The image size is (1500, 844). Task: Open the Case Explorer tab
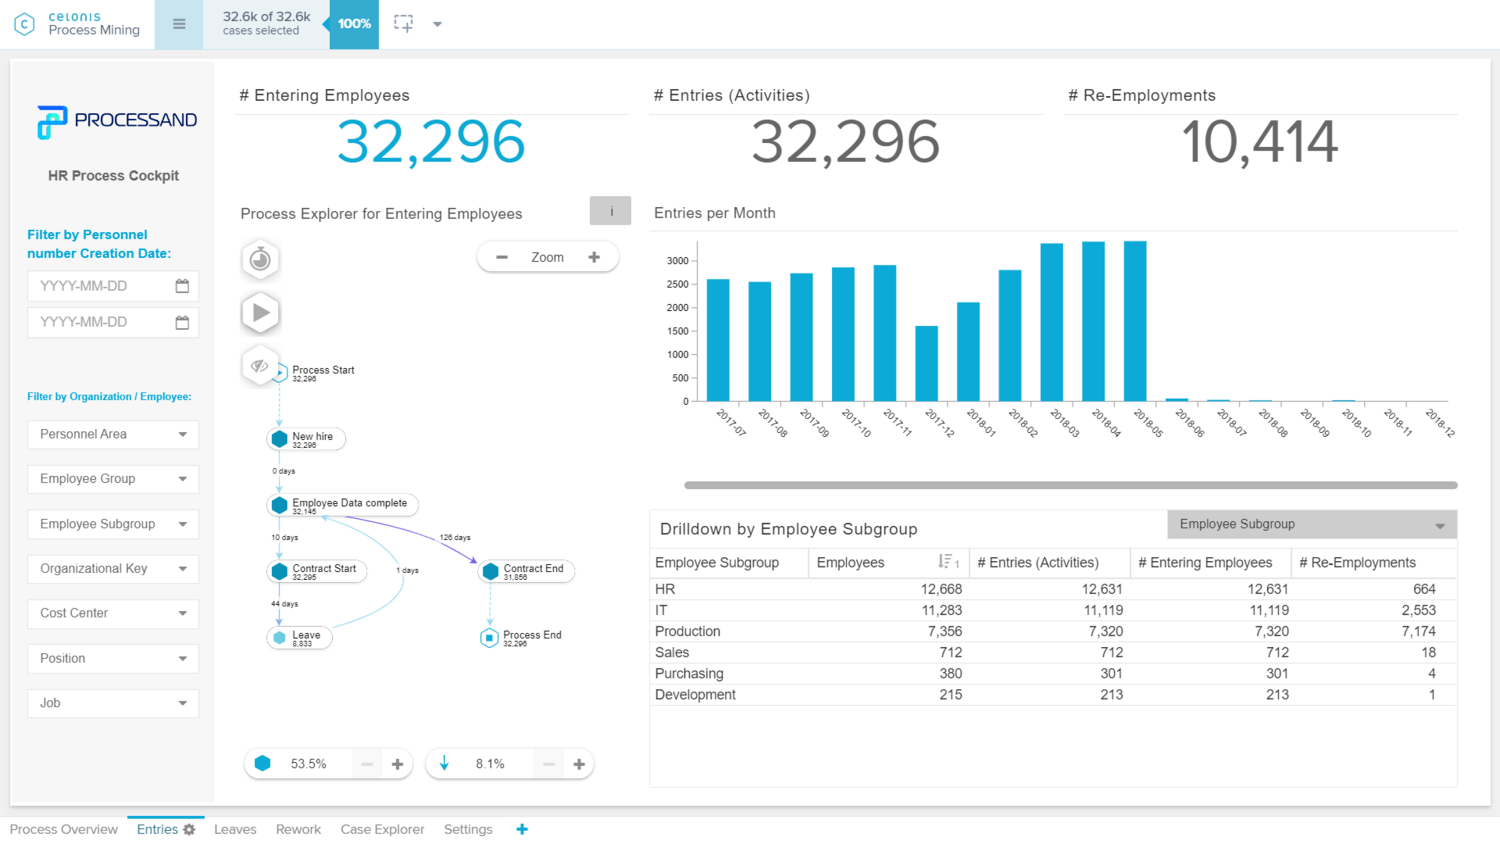(382, 829)
